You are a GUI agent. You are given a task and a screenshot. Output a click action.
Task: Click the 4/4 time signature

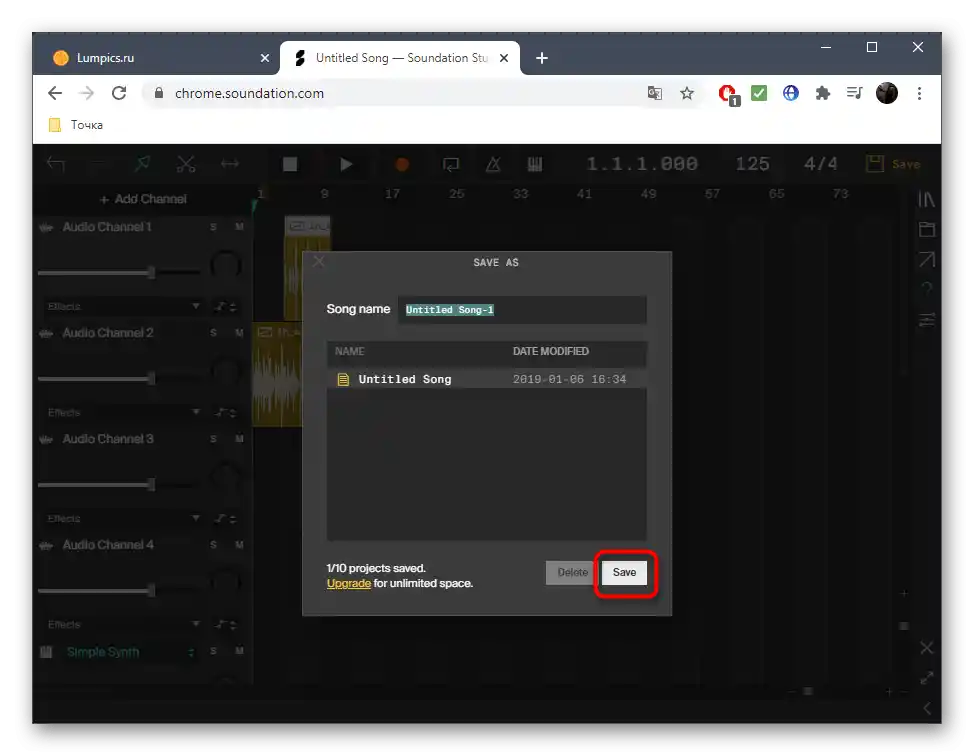(x=821, y=164)
